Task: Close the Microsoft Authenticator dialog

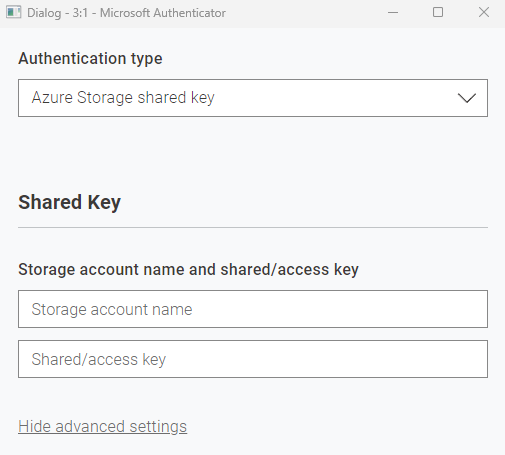Action: 484,13
